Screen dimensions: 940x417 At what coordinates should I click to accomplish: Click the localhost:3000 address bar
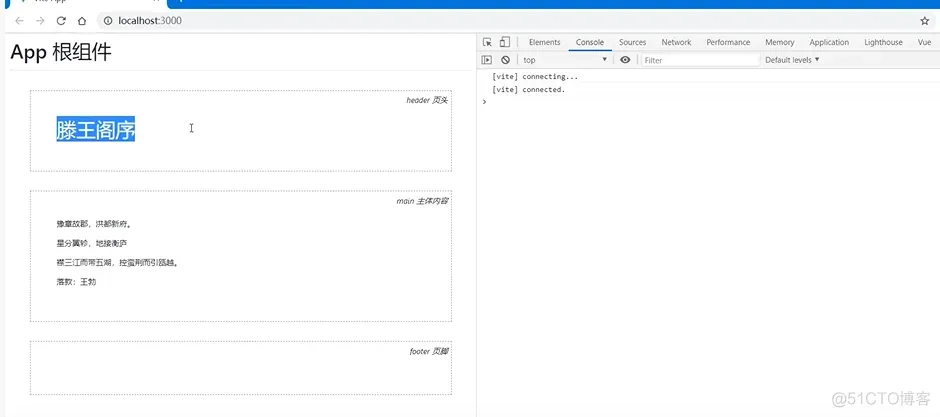tap(516, 21)
